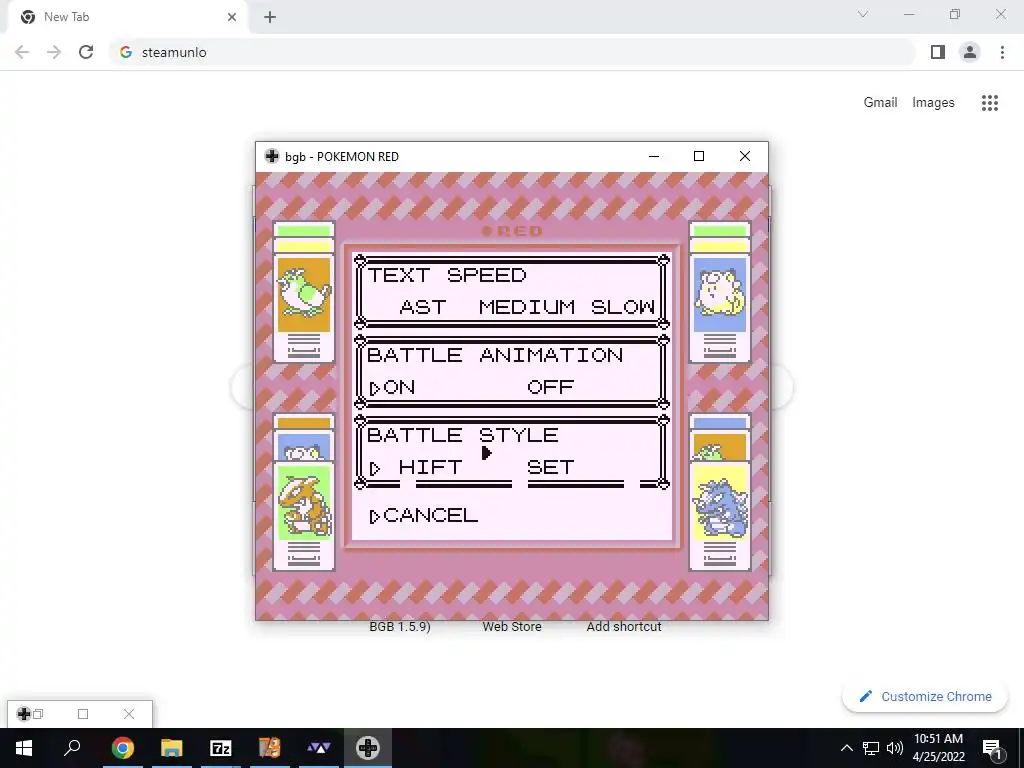Viewport: 1024px width, 768px height.
Task: Click the Rhydon sprite card
Action: click(x=720, y=516)
